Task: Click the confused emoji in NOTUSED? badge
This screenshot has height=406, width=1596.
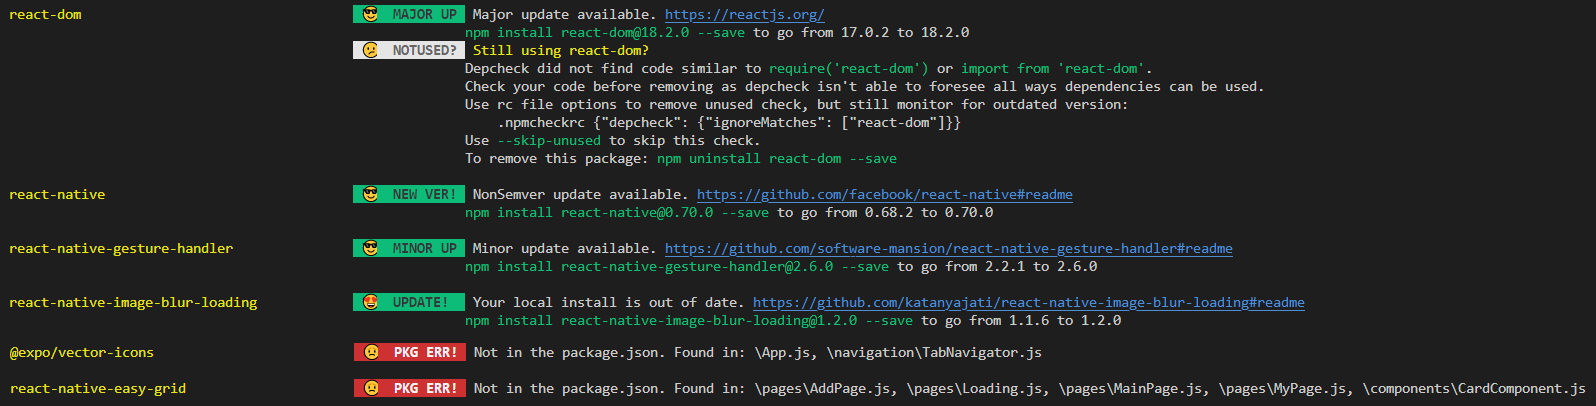Action: [371, 50]
